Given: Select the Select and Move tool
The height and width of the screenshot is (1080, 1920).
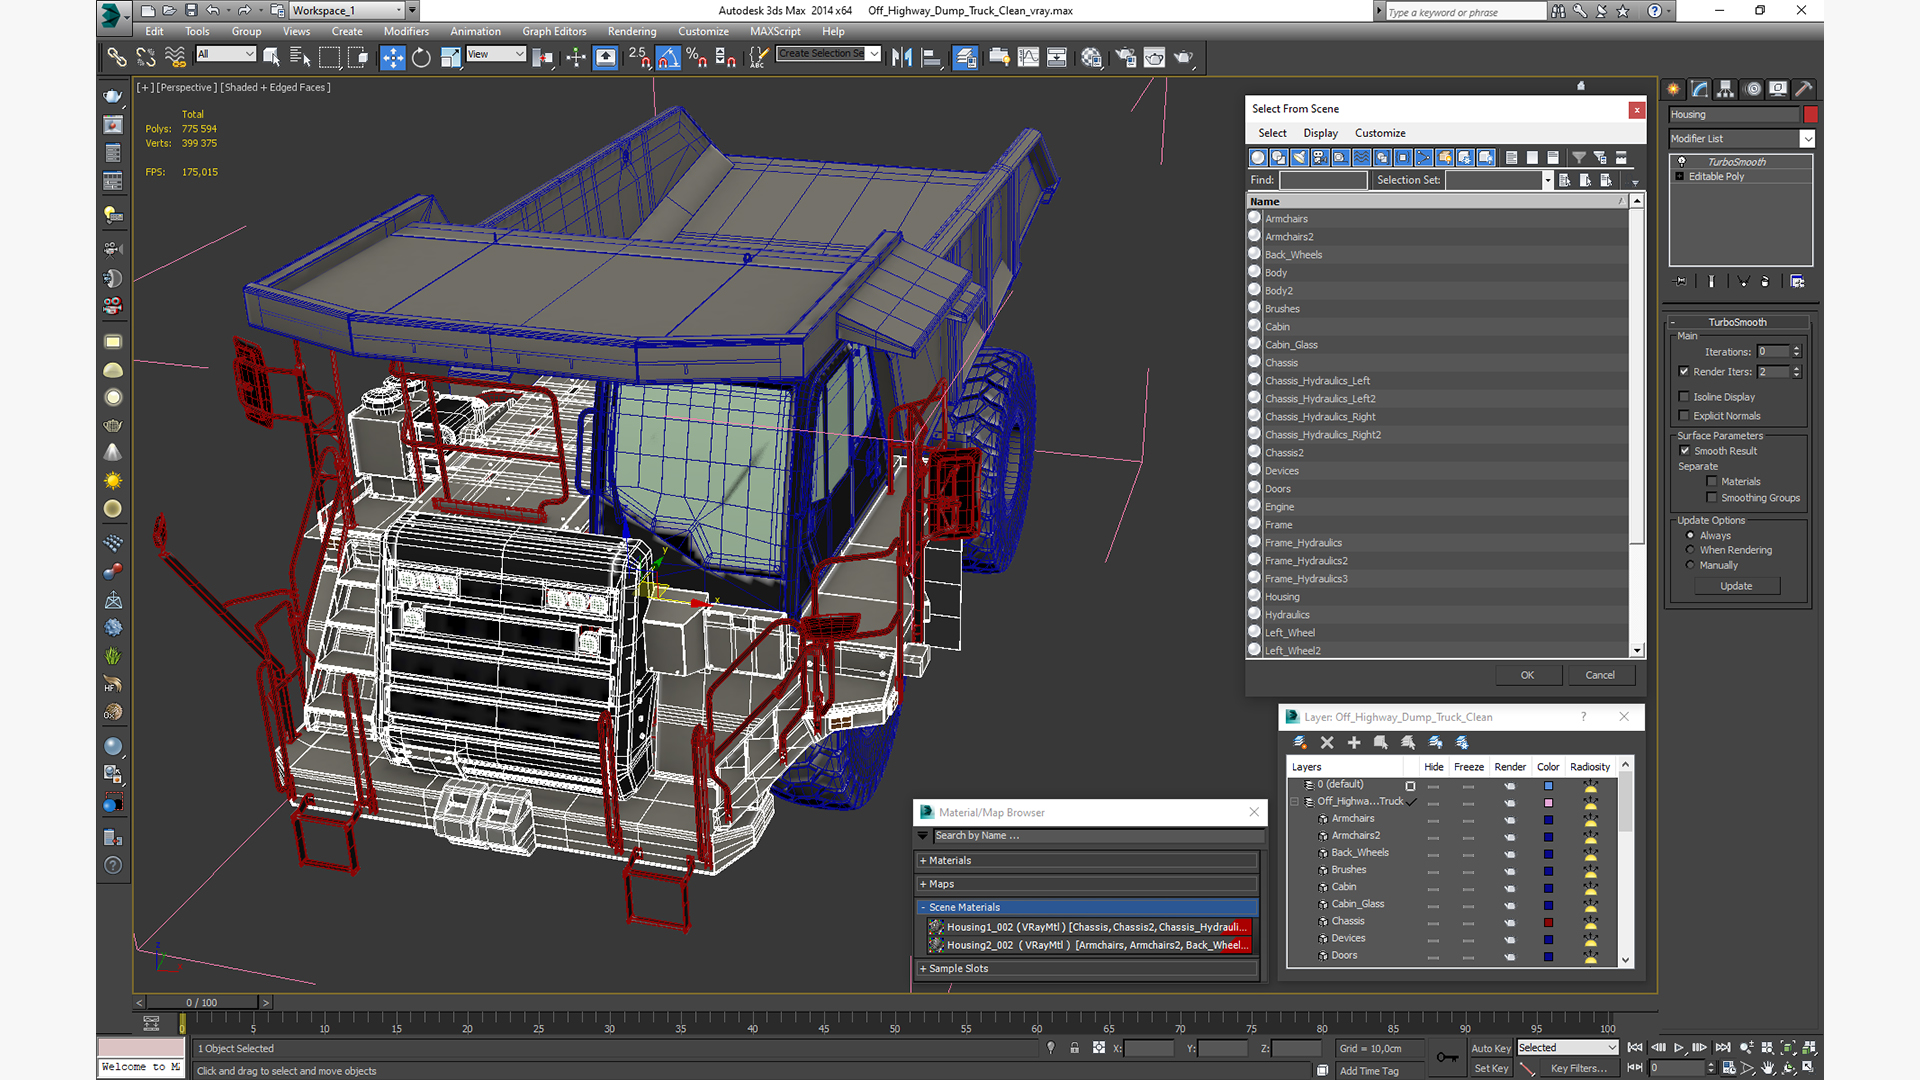Looking at the screenshot, I should tap(392, 58).
